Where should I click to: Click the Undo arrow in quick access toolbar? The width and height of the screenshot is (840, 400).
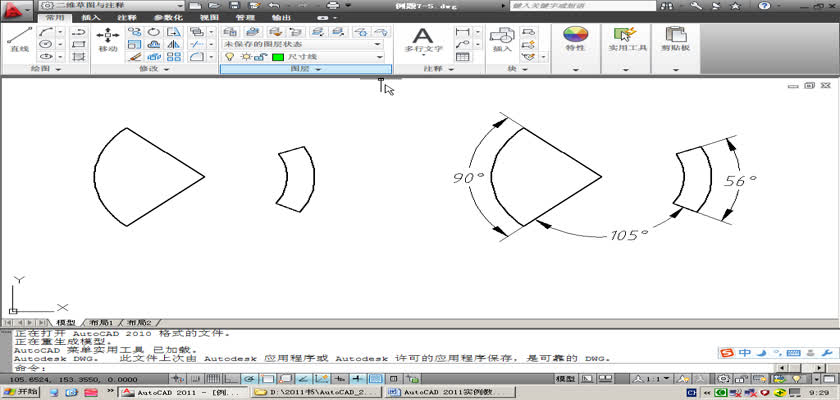274,5
